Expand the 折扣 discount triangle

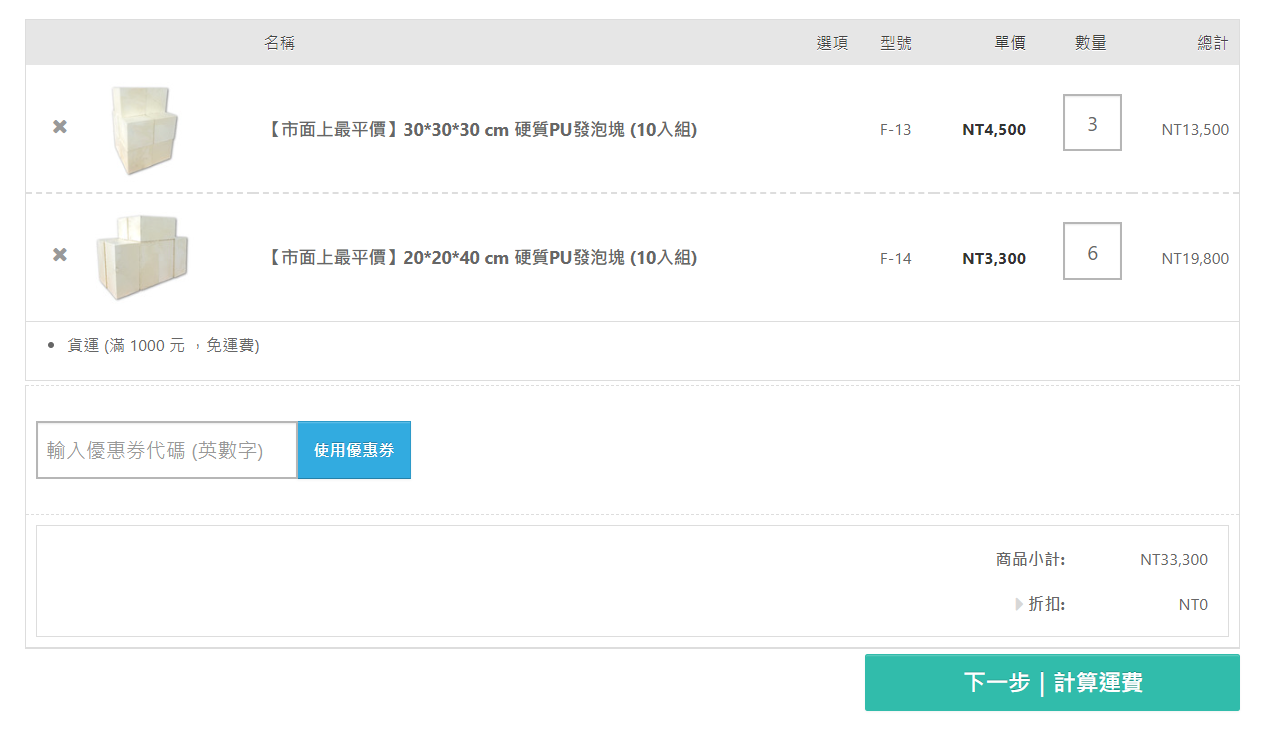(x=1019, y=604)
